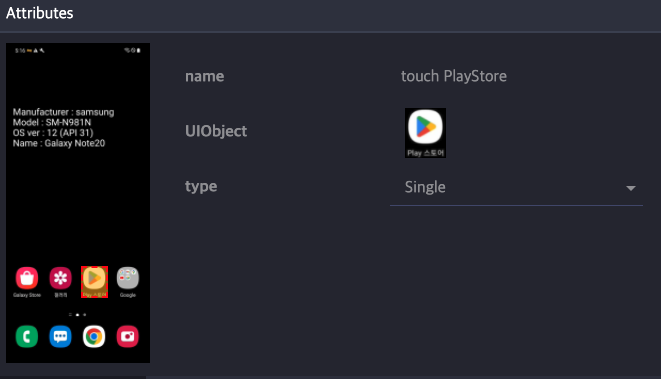The width and height of the screenshot is (661, 380).
Task: Open the red Camera app icon
Action: click(128, 337)
